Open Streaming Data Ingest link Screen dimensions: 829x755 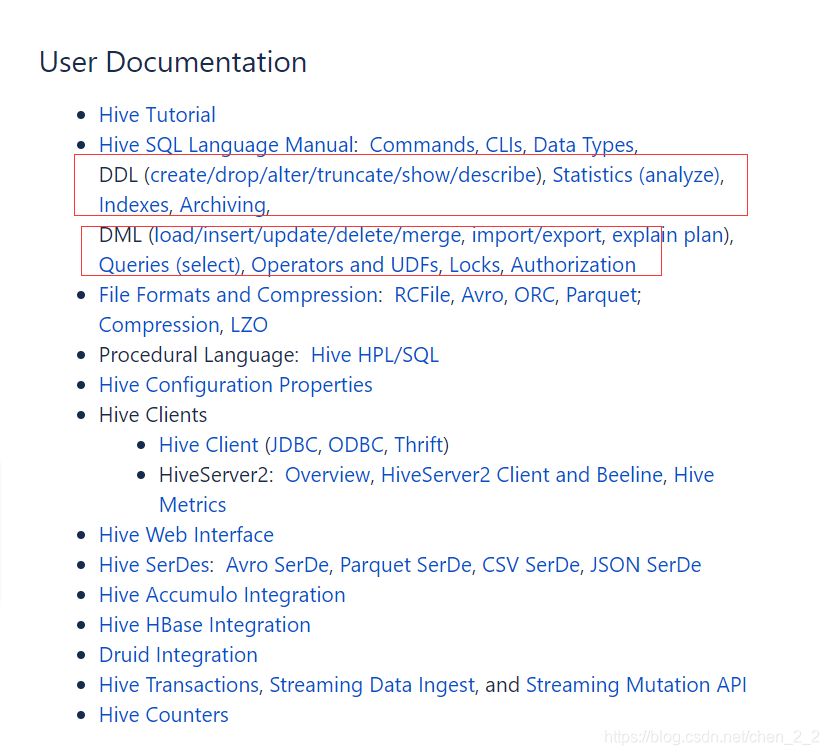pos(372,685)
